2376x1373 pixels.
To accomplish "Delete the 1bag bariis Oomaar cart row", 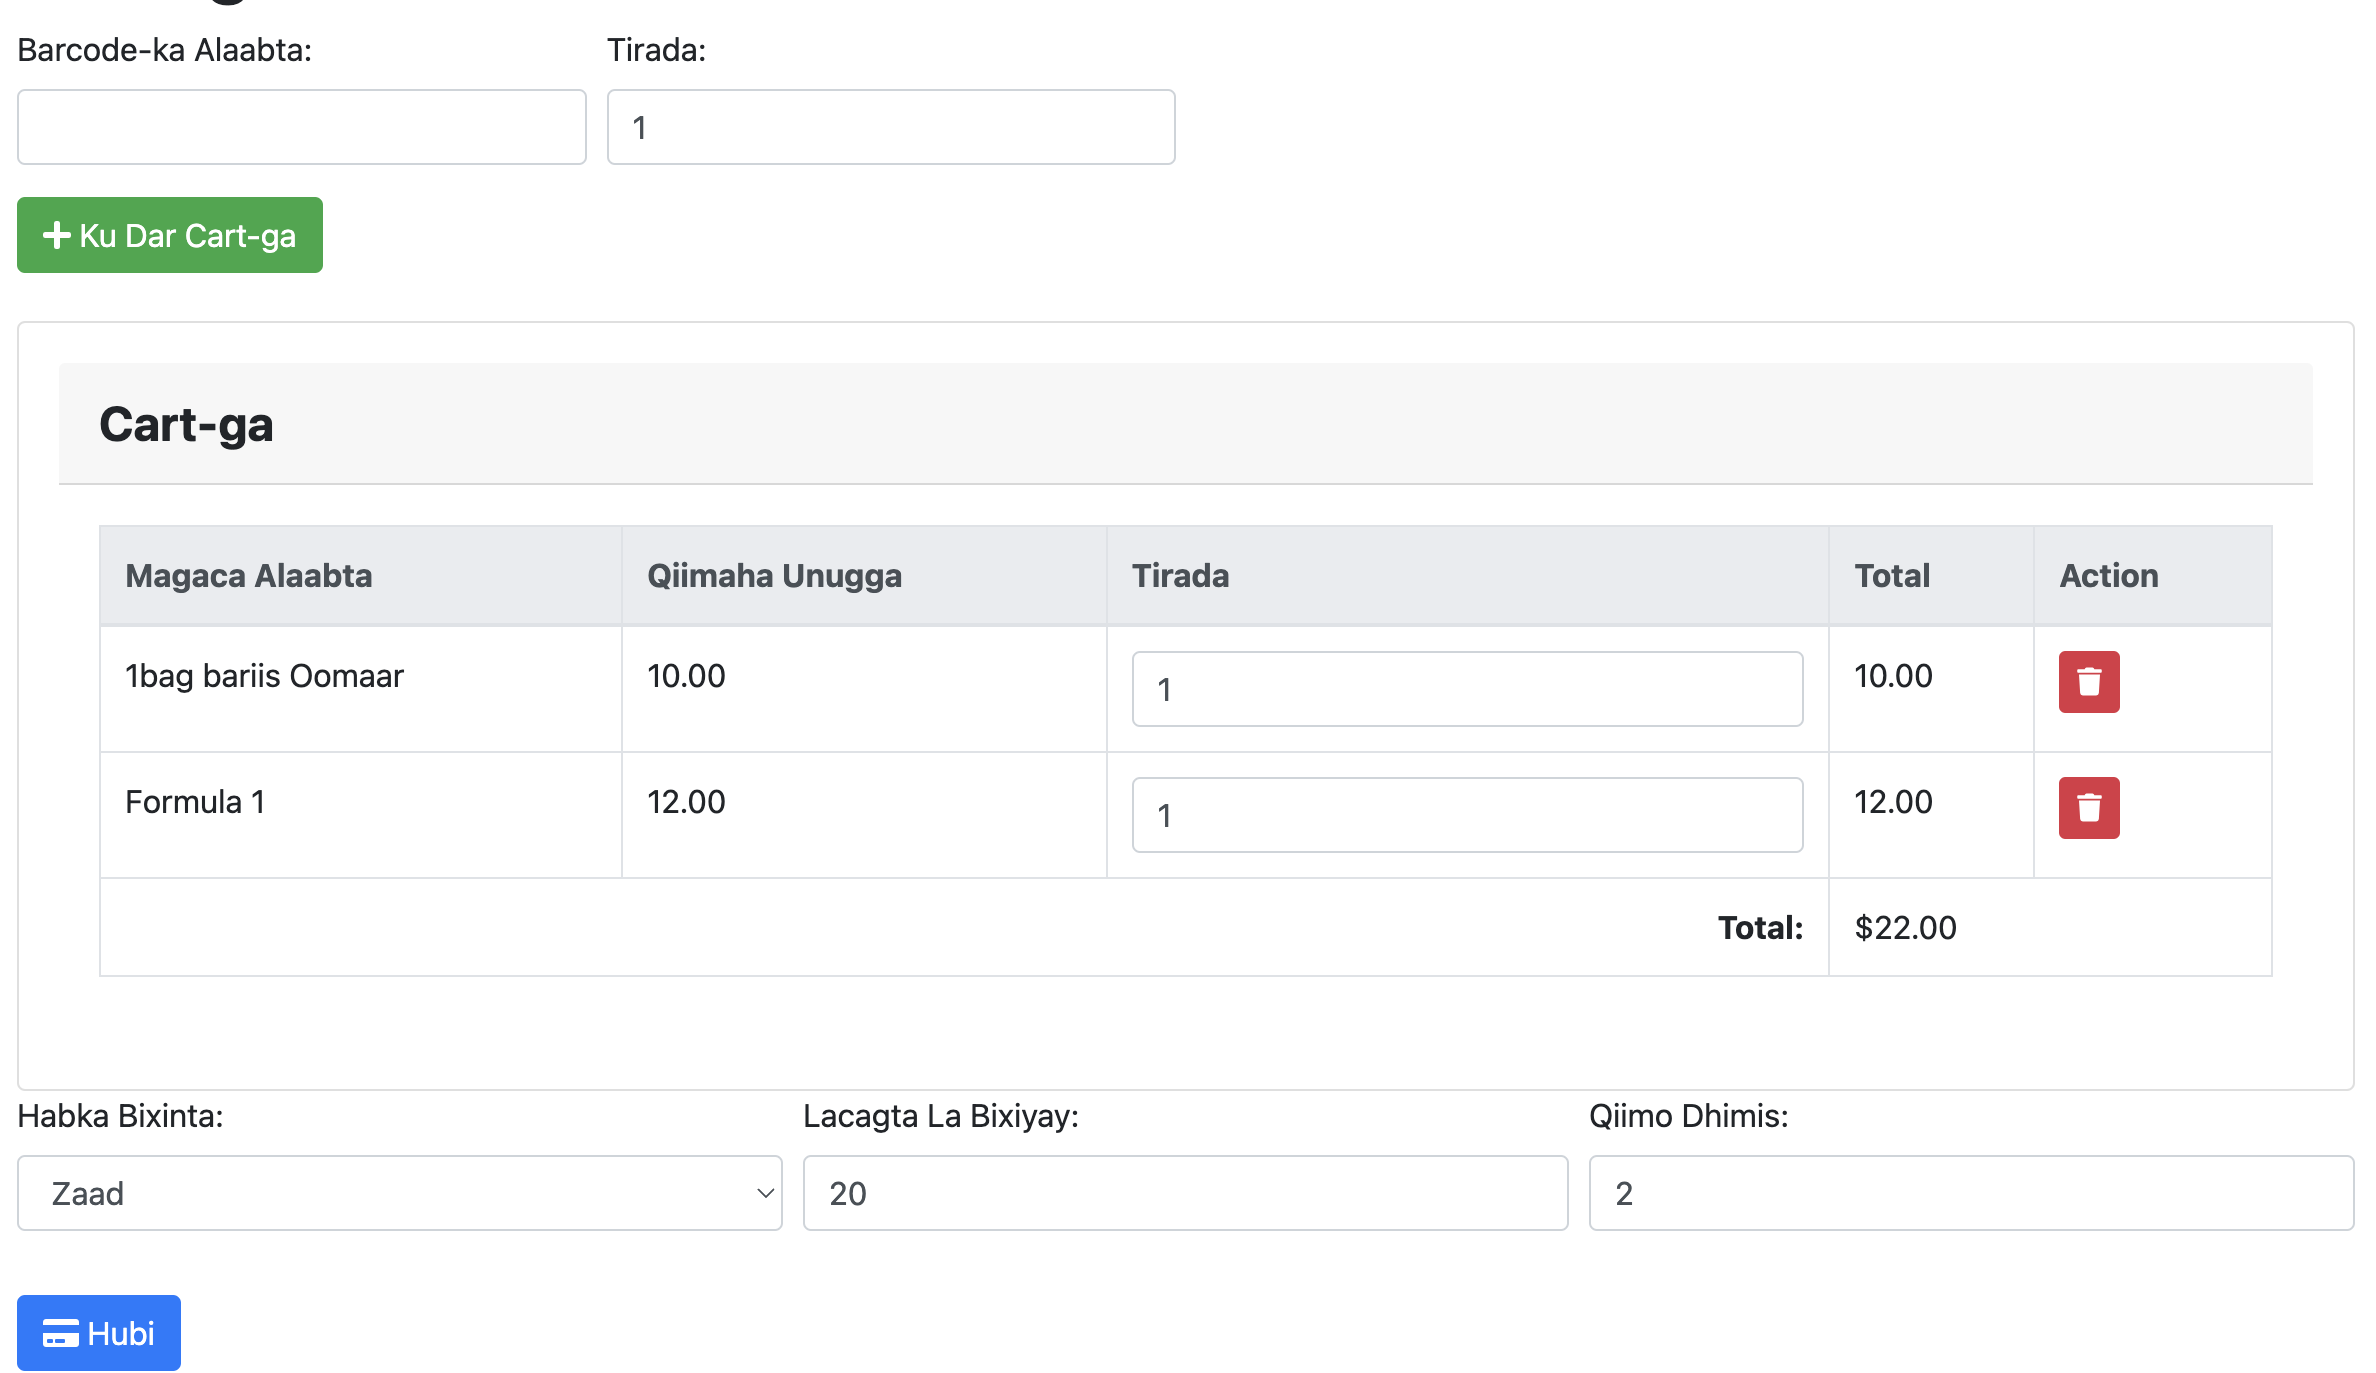I will point(2089,682).
